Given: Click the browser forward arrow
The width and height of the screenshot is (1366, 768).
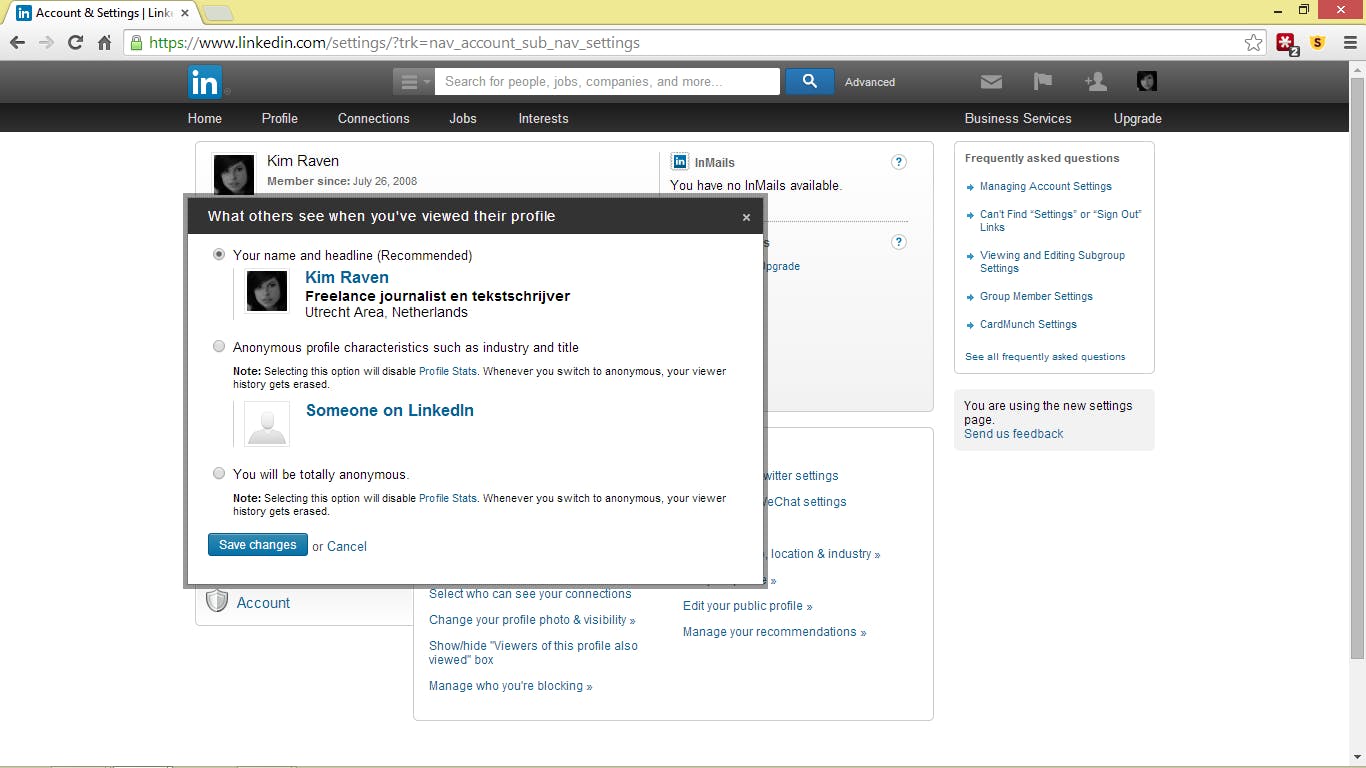Looking at the screenshot, I should [46, 43].
